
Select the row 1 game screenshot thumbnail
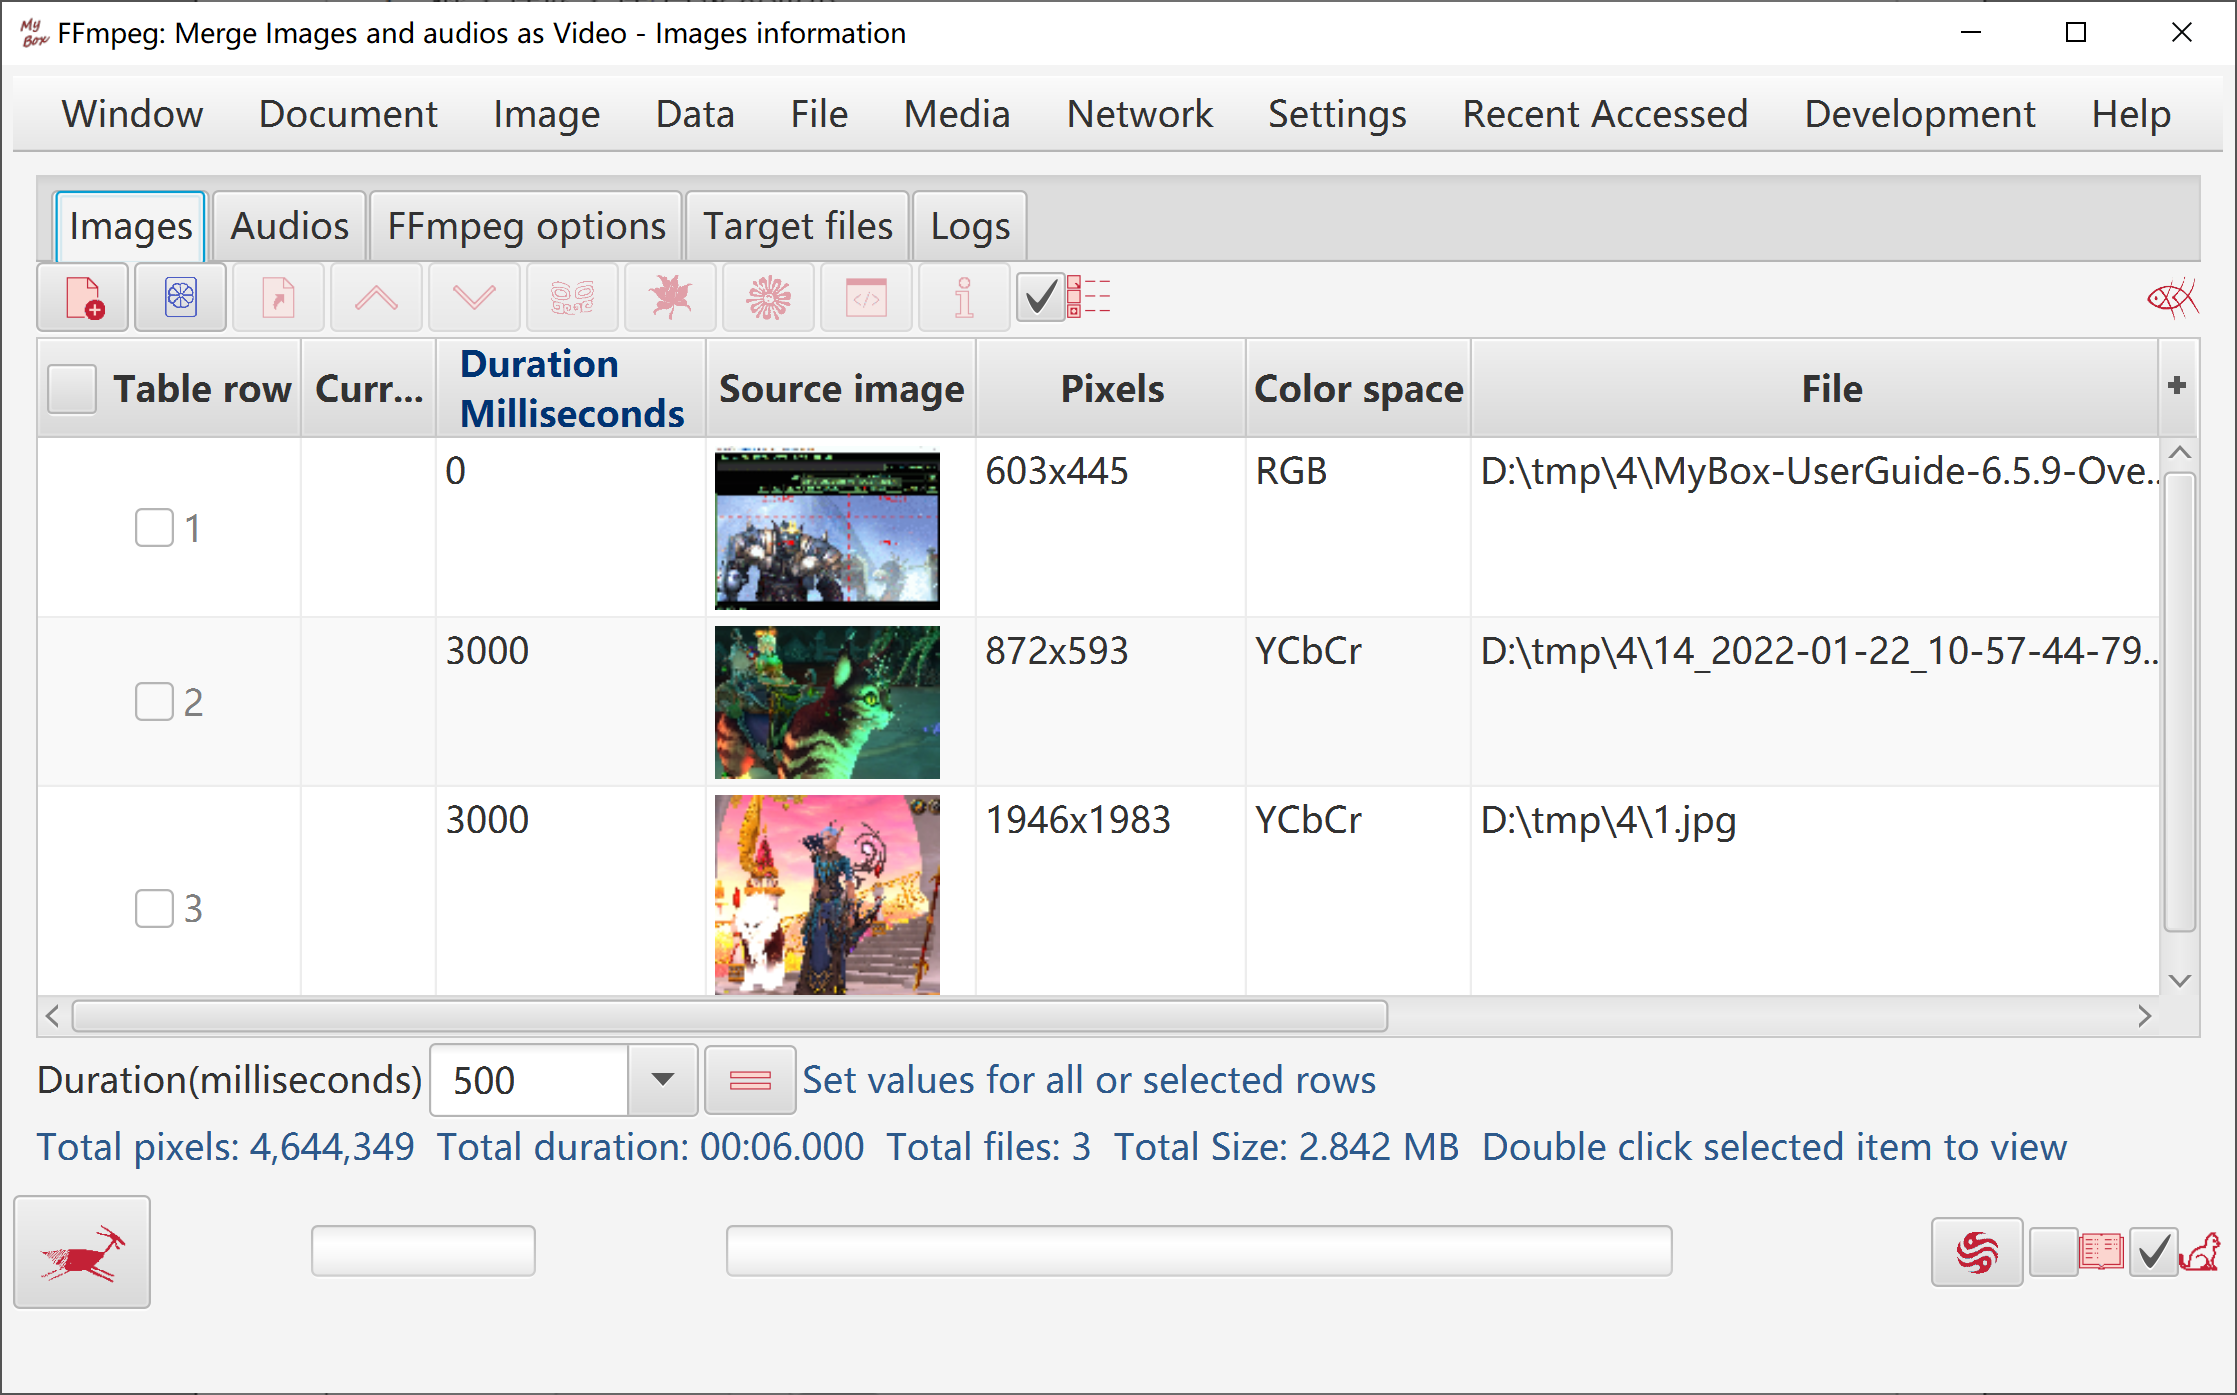[827, 529]
